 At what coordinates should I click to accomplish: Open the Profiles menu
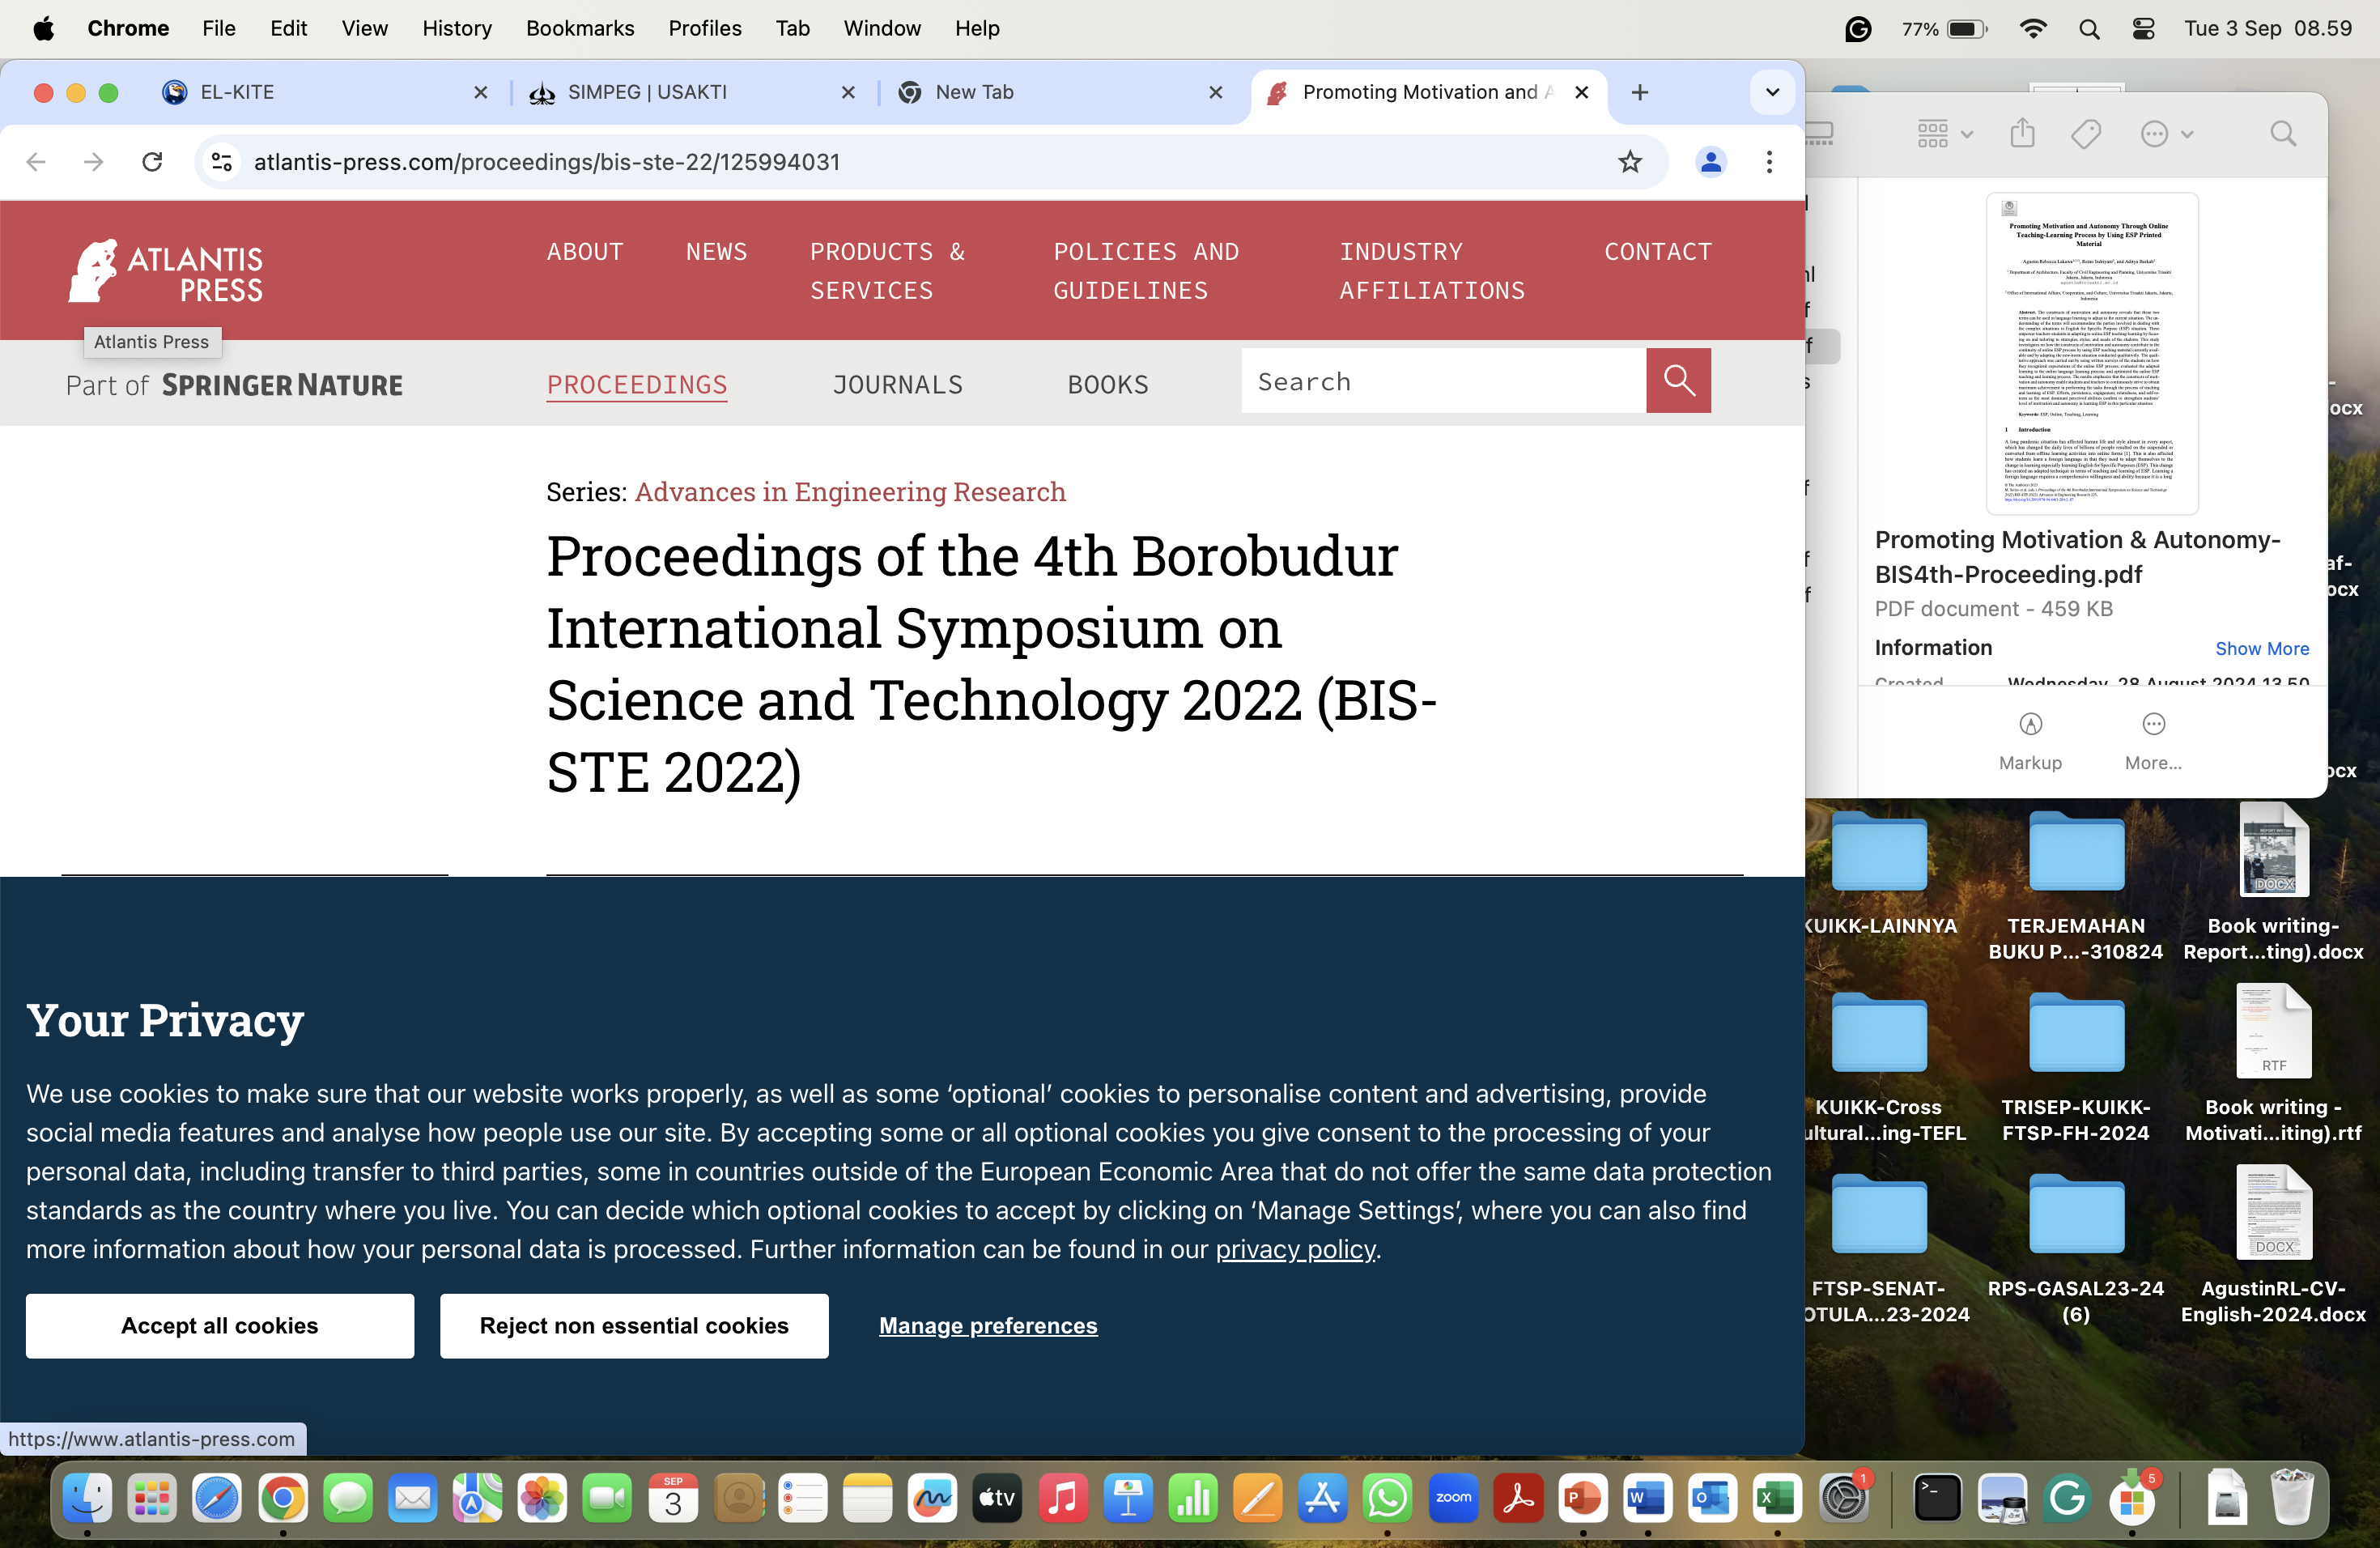click(705, 28)
